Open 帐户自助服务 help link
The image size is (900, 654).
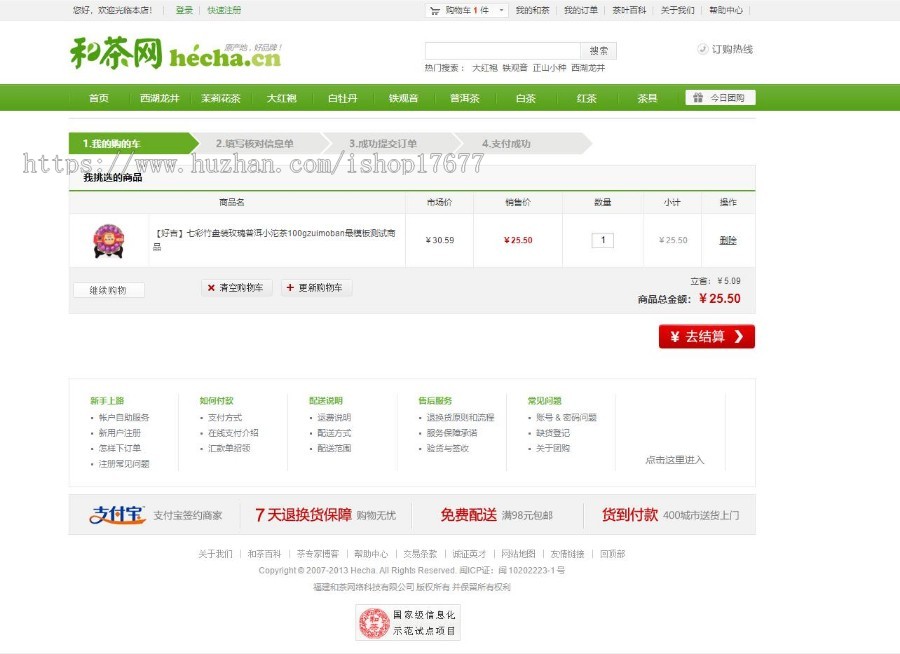[x=124, y=417]
